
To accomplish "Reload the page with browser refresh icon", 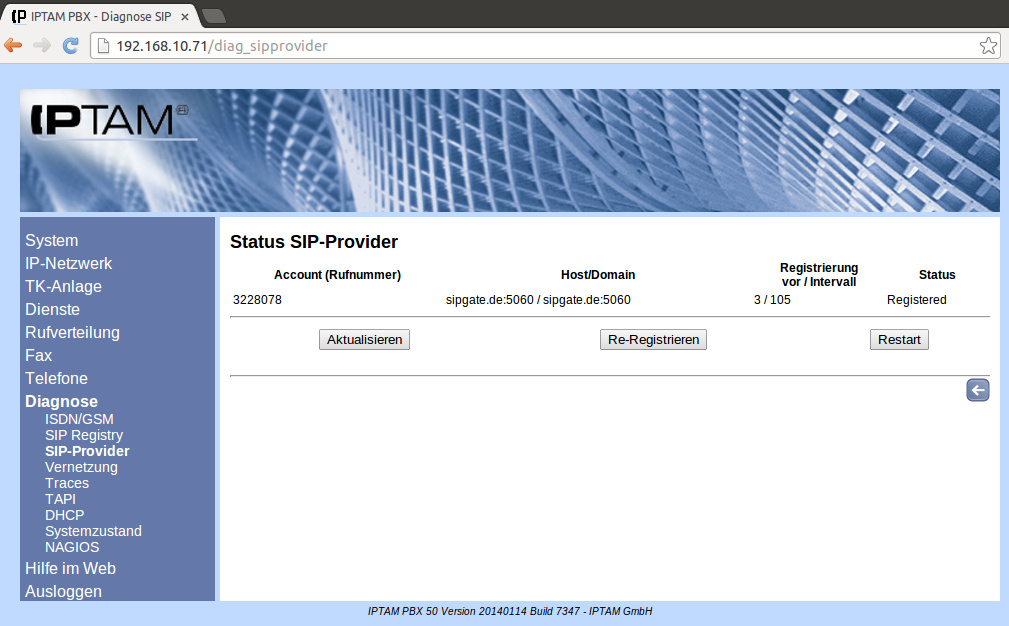I will pyautogui.click(x=70, y=46).
